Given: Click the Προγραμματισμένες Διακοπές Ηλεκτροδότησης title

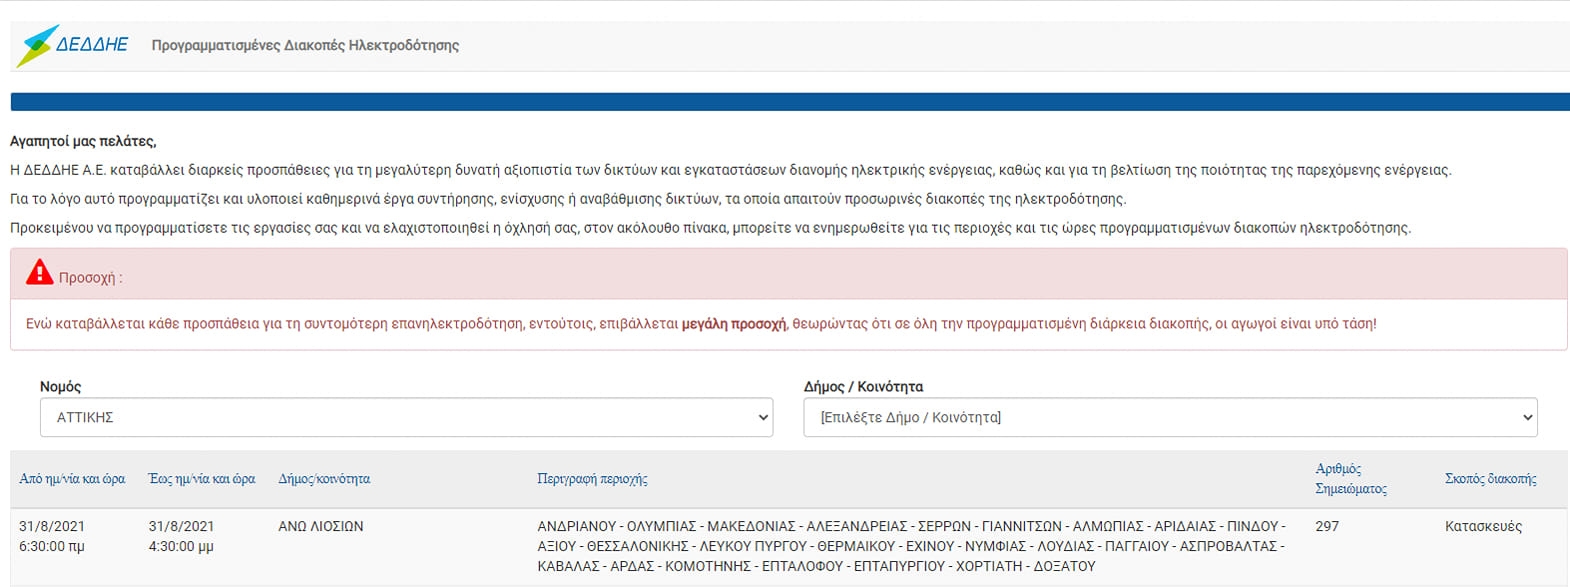Looking at the screenshot, I should [x=305, y=45].
